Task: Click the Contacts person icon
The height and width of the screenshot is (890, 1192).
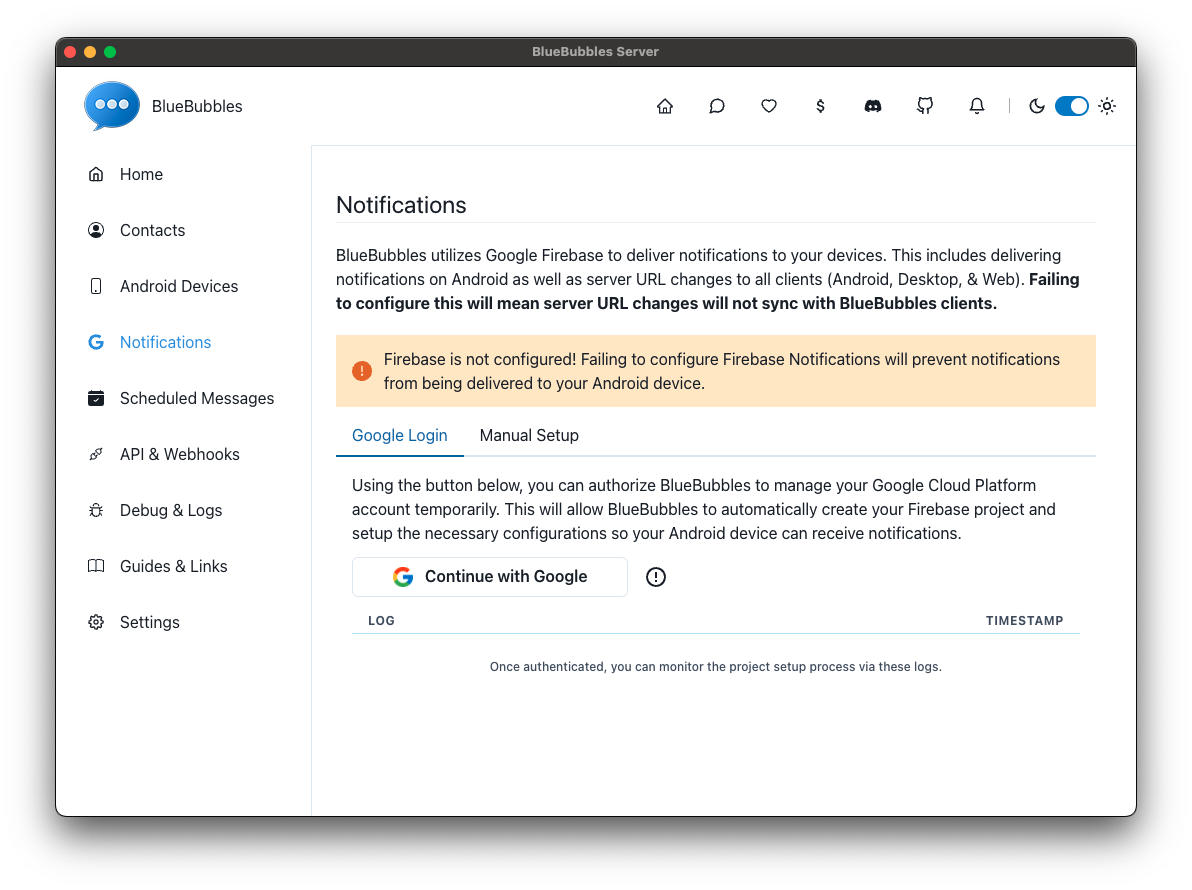Action: (96, 230)
